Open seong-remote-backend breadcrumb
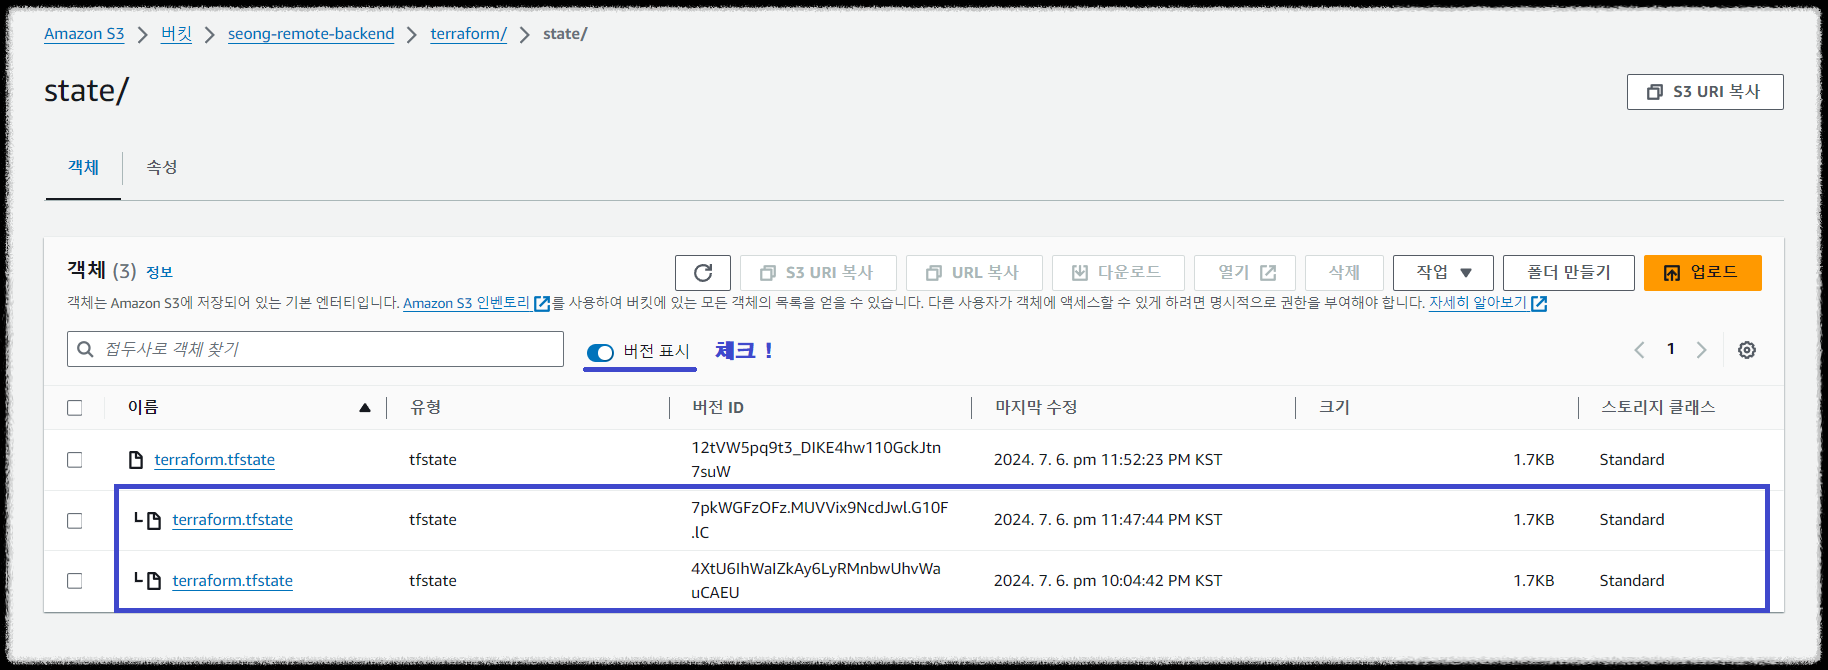Image resolution: width=1828 pixels, height=670 pixels. click(311, 34)
